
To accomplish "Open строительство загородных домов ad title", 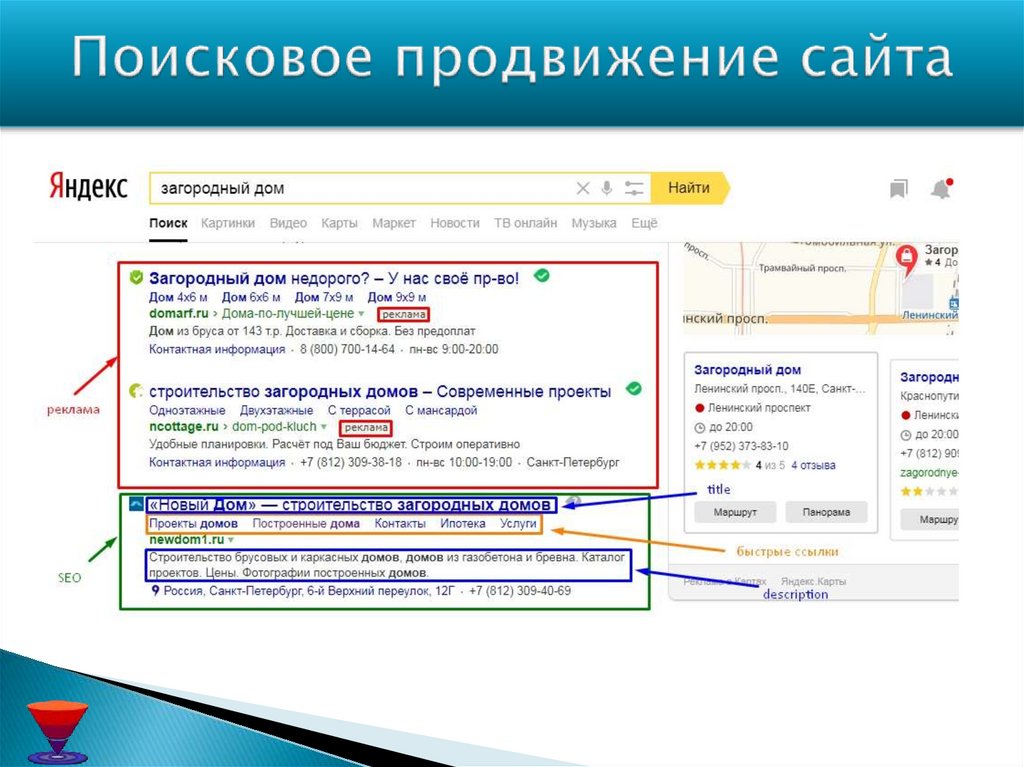I will [380, 391].
